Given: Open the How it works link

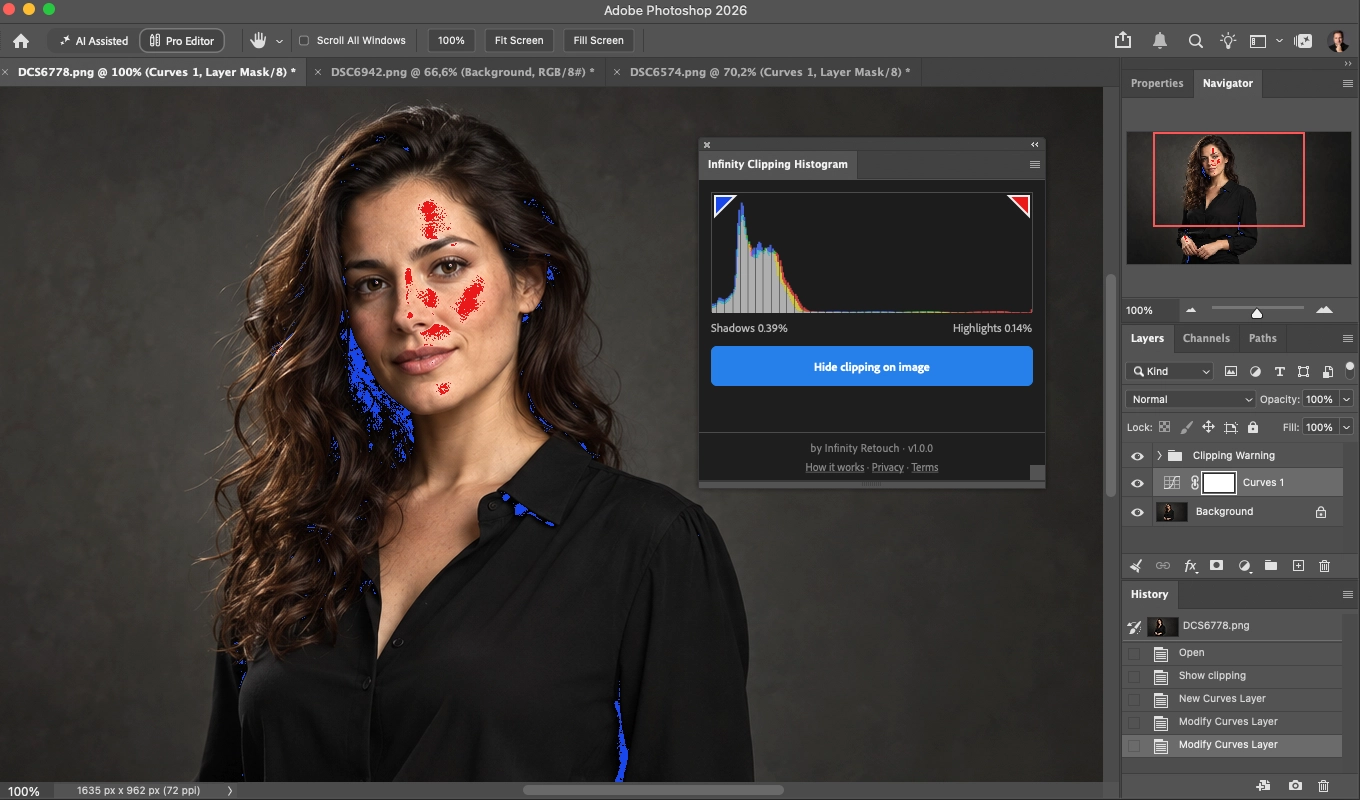Looking at the screenshot, I should (835, 467).
